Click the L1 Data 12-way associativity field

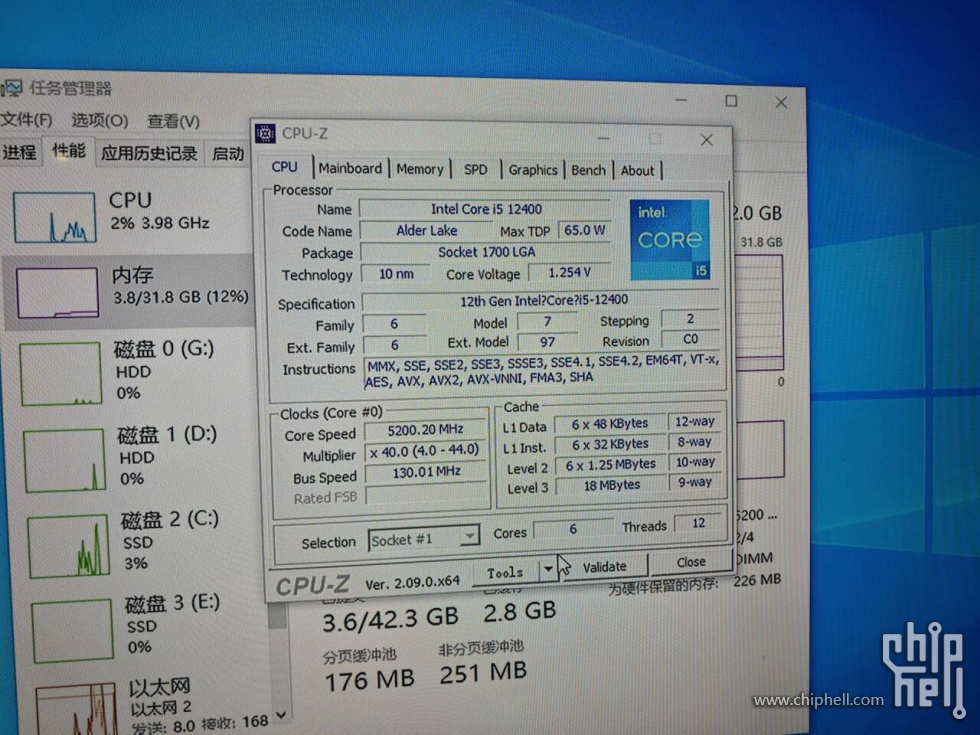tap(694, 422)
